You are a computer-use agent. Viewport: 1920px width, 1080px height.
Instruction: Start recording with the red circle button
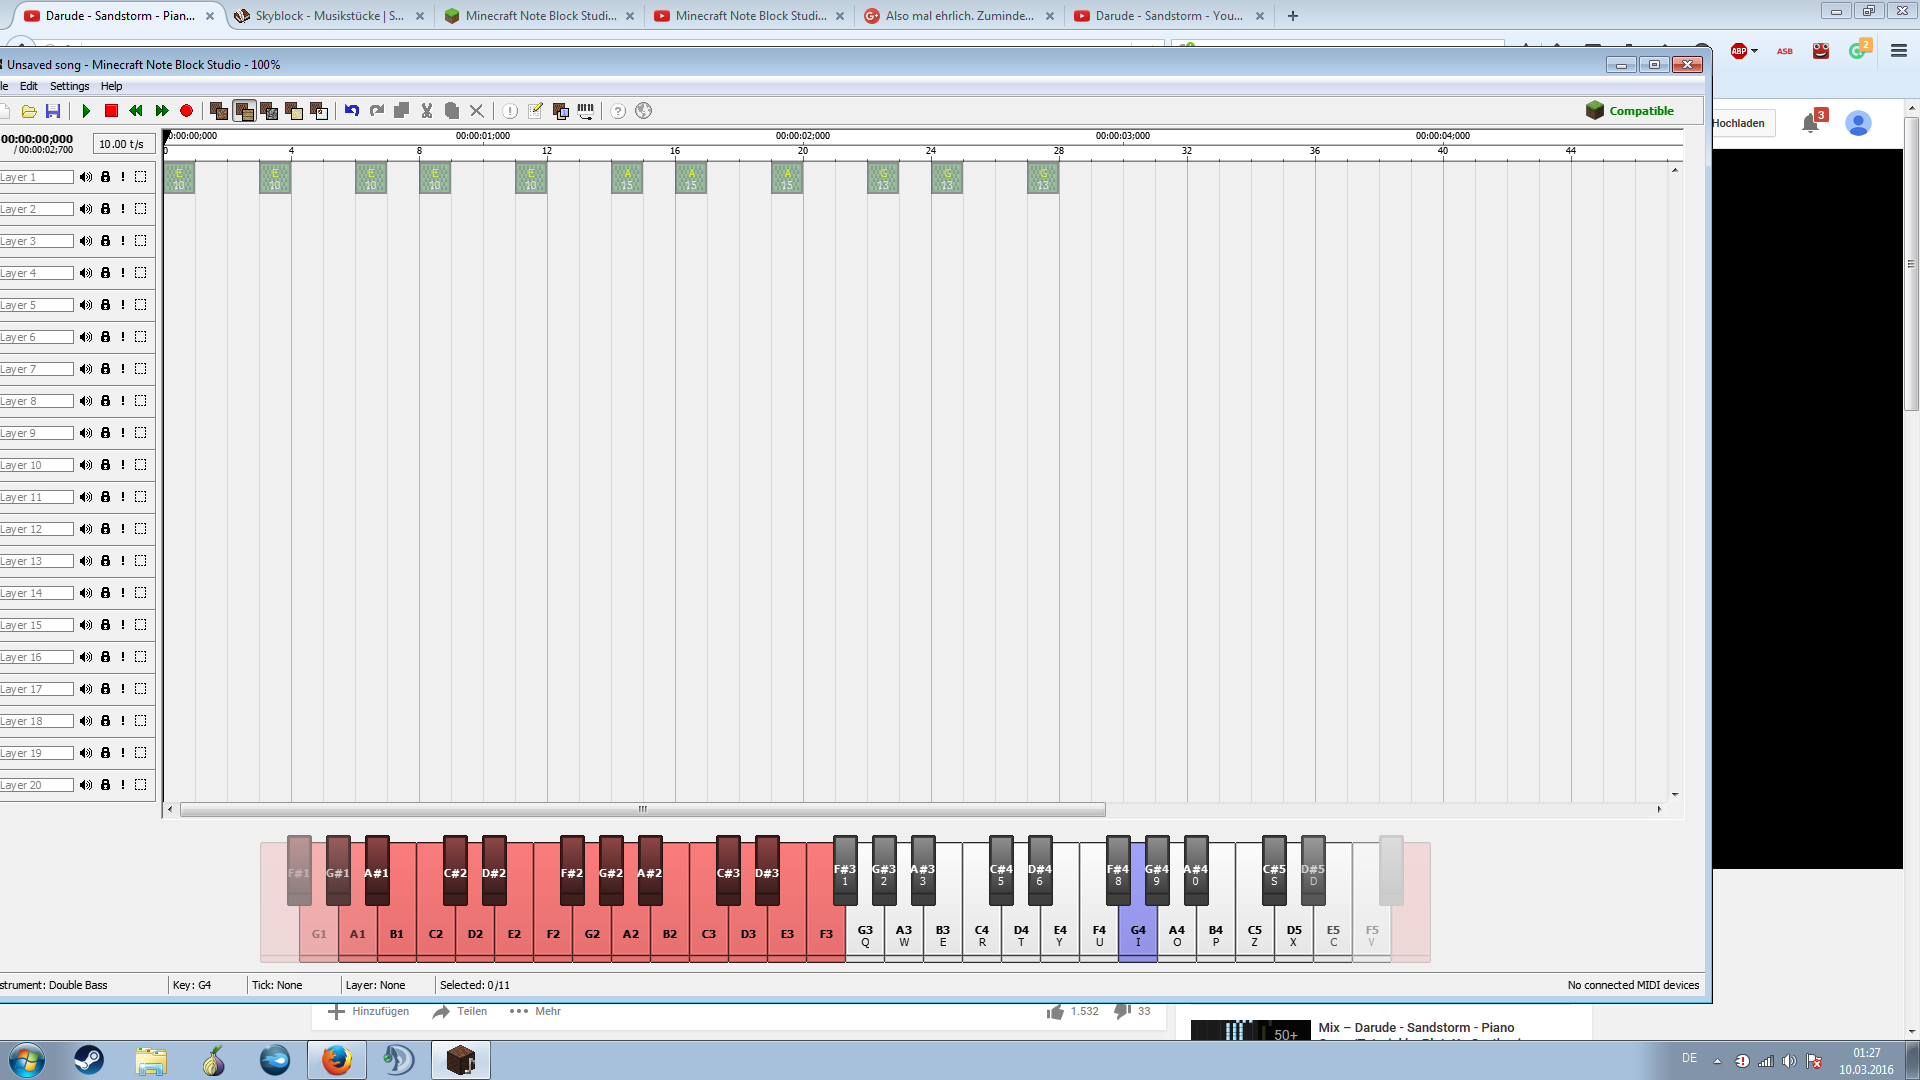click(x=186, y=111)
